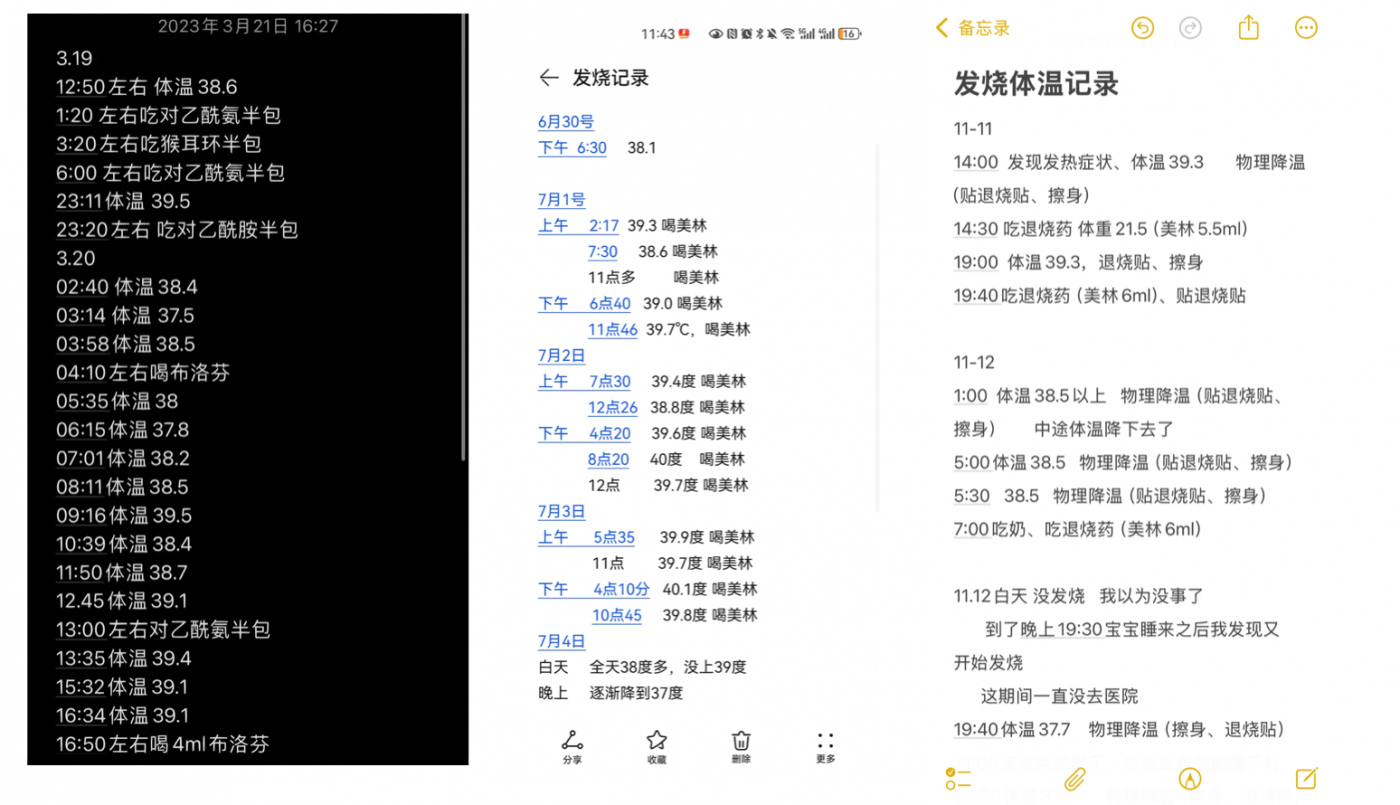
Task: Tap the eye icon in the status bar
Action: (x=715, y=34)
